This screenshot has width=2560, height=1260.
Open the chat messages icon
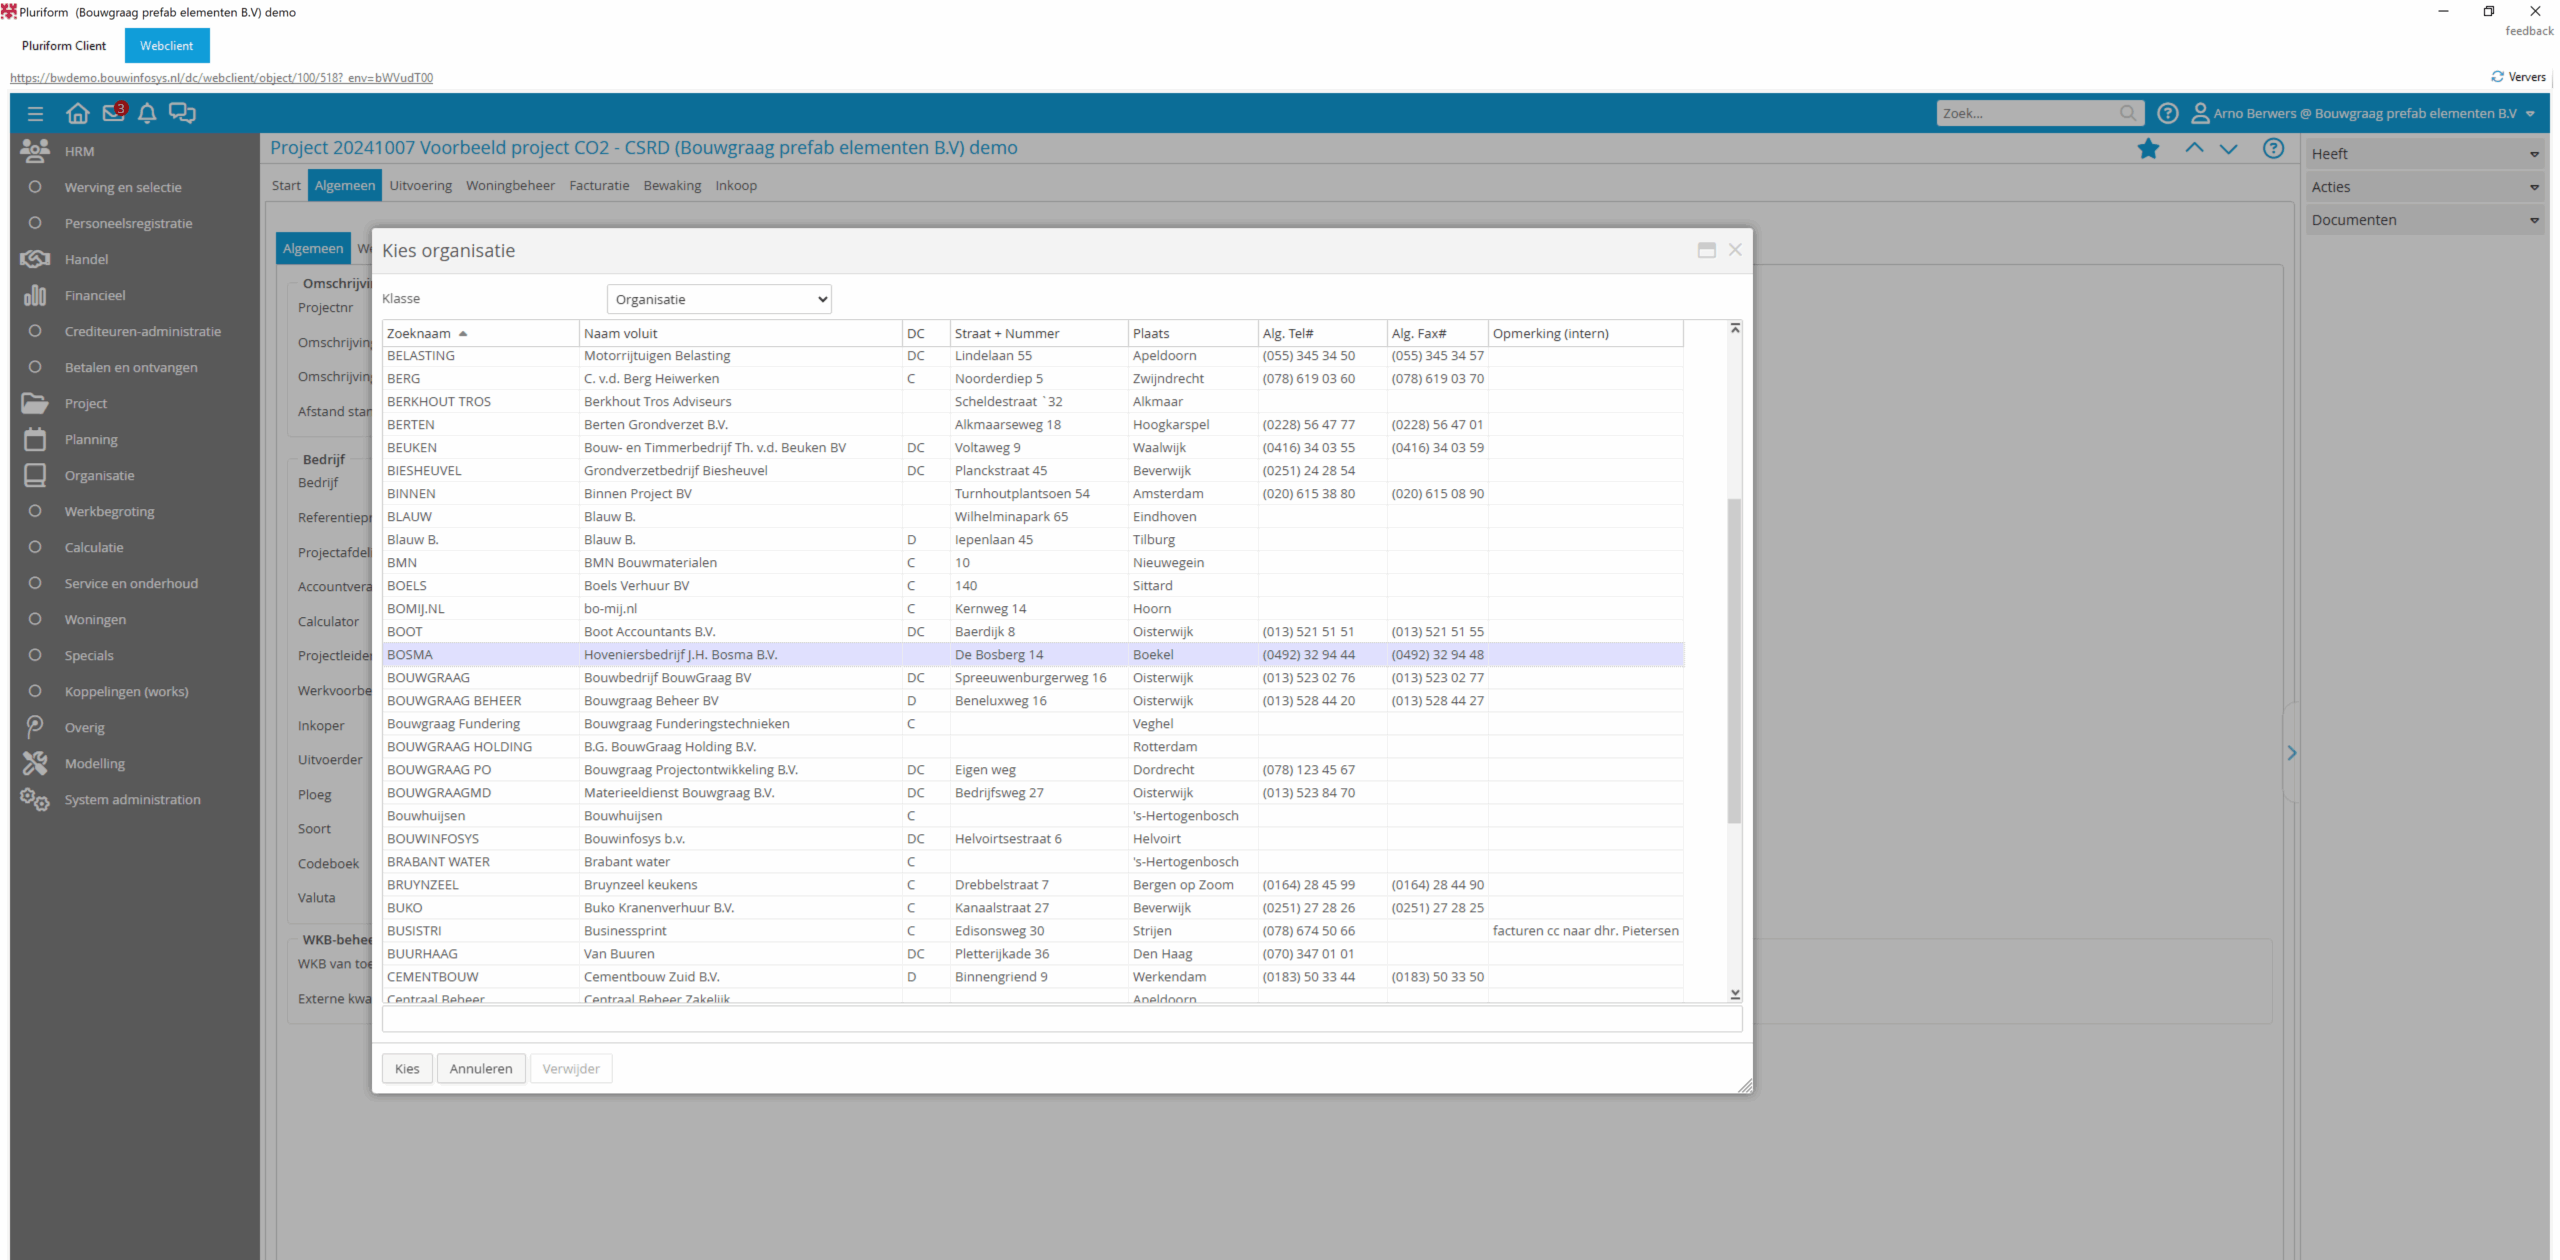coord(182,113)
